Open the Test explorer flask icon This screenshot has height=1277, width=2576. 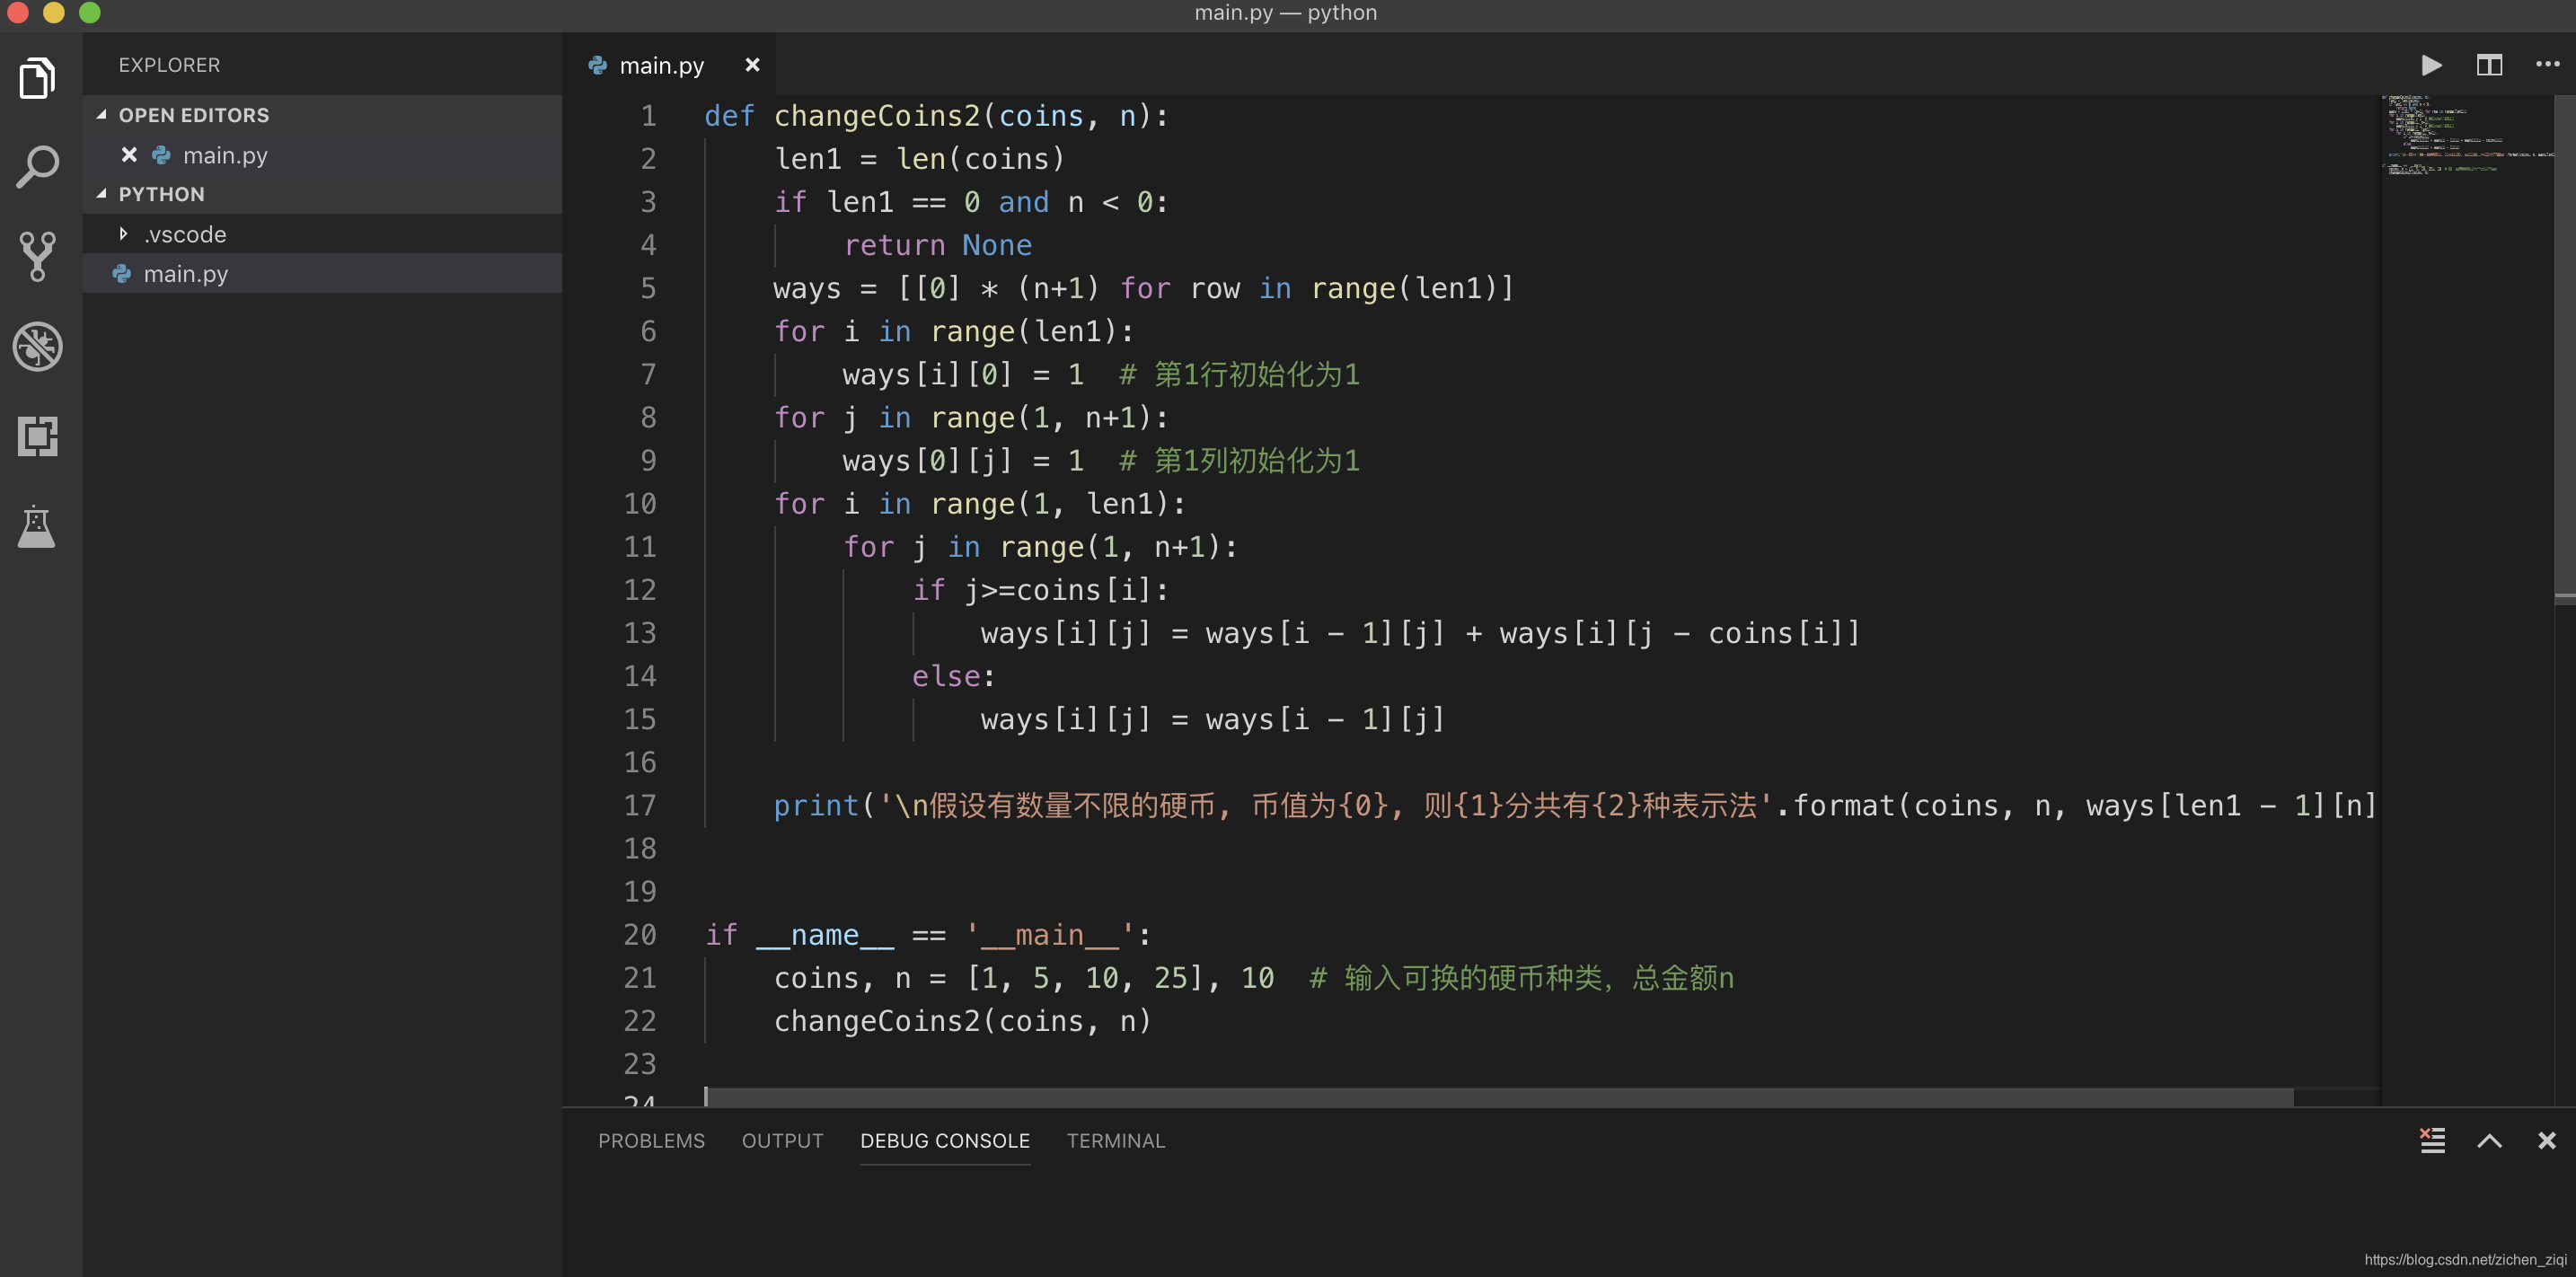point(37,527)
